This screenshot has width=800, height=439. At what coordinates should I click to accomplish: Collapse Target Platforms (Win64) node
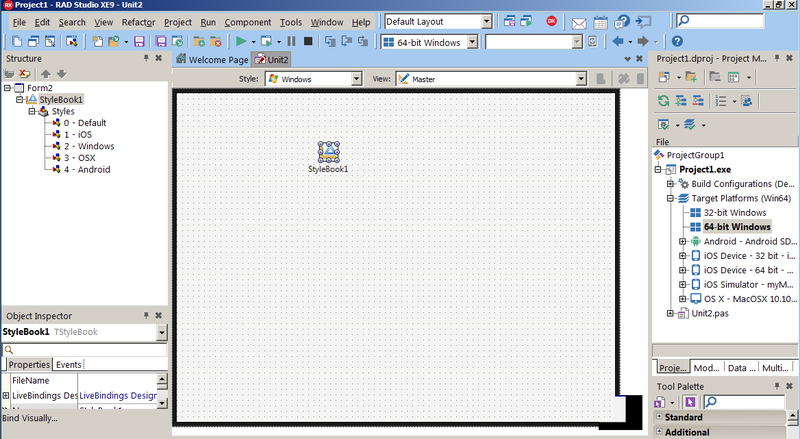[670, 198]
